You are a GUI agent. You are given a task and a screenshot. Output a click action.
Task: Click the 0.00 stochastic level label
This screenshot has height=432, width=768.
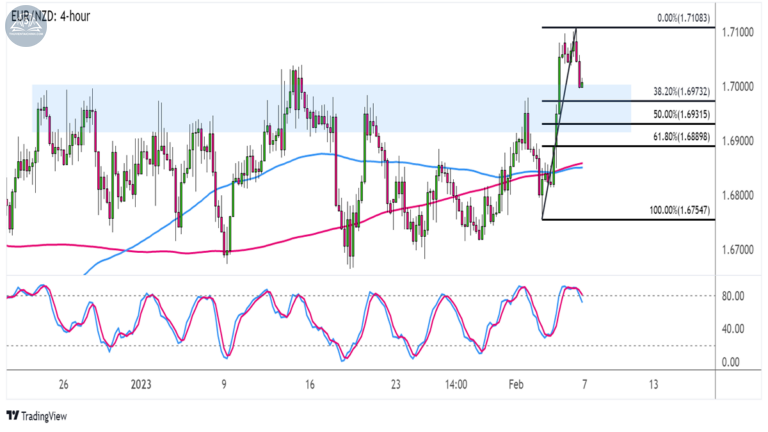(x=731, y=362)
